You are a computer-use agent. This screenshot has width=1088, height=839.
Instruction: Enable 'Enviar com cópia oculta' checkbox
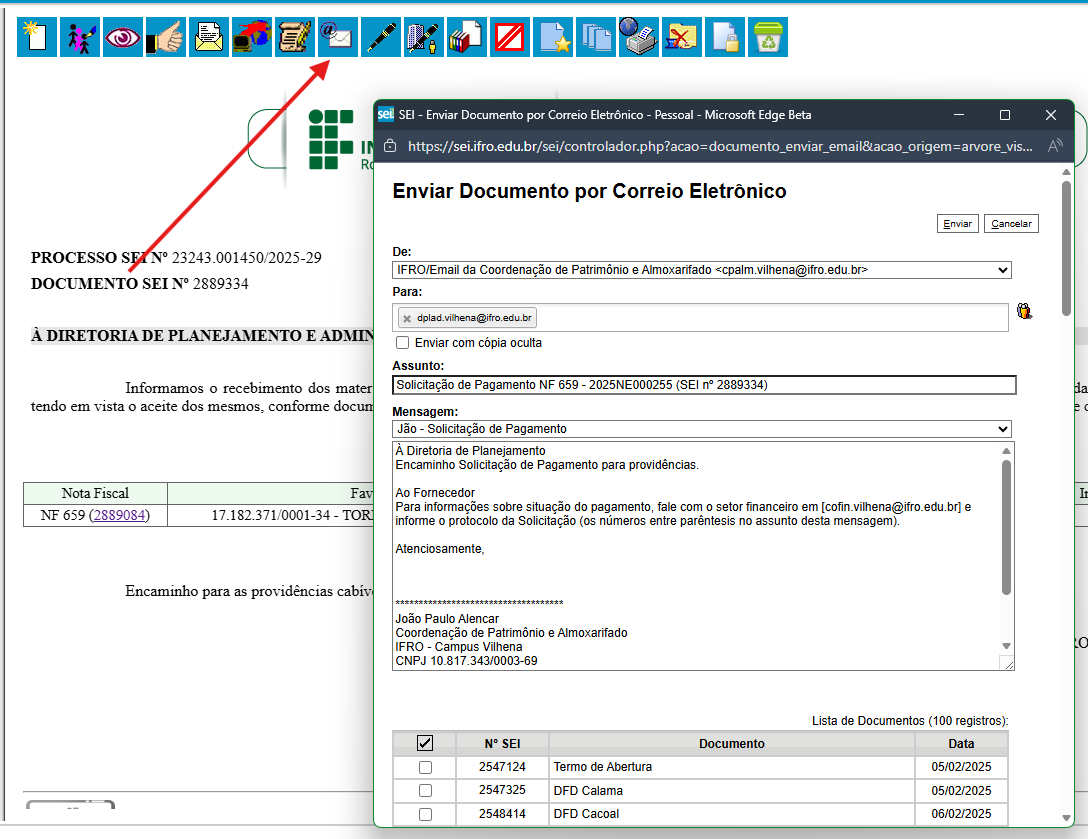coord(403,343)
